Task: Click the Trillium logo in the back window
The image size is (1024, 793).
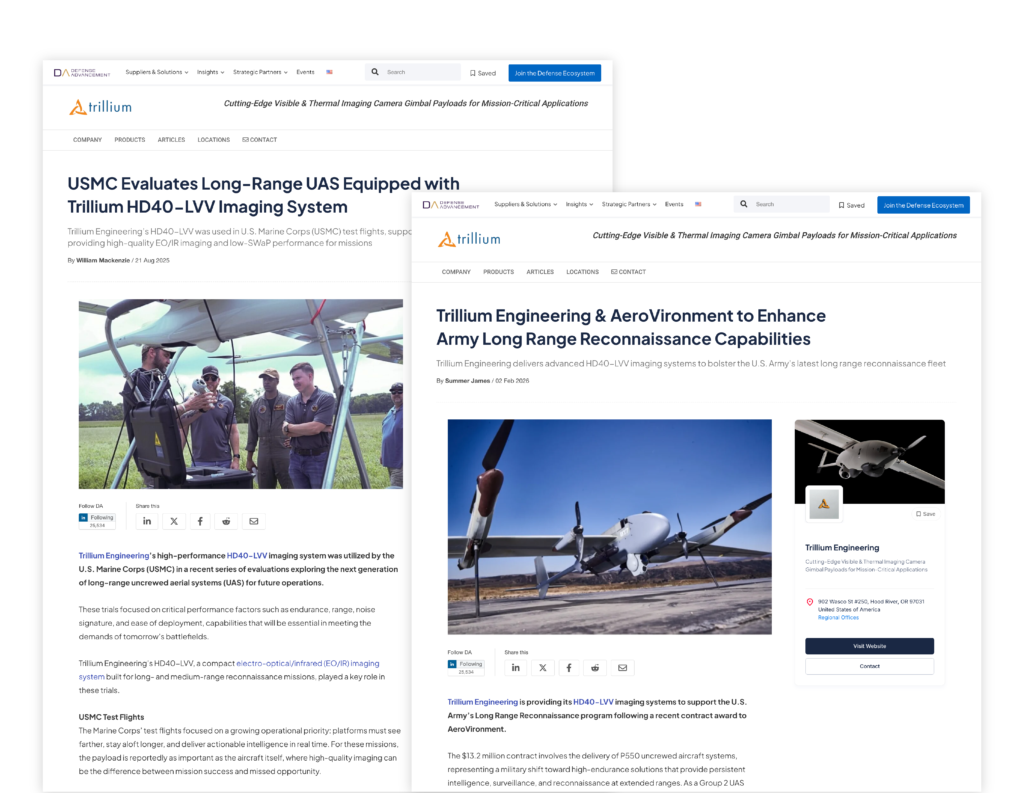Action: point(101,107)
